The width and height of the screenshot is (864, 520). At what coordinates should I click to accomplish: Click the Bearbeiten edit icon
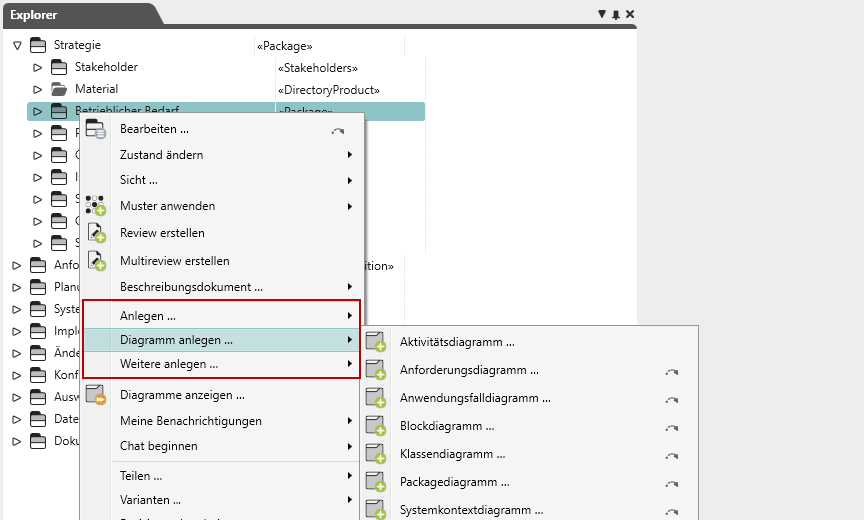pos(95,129)
